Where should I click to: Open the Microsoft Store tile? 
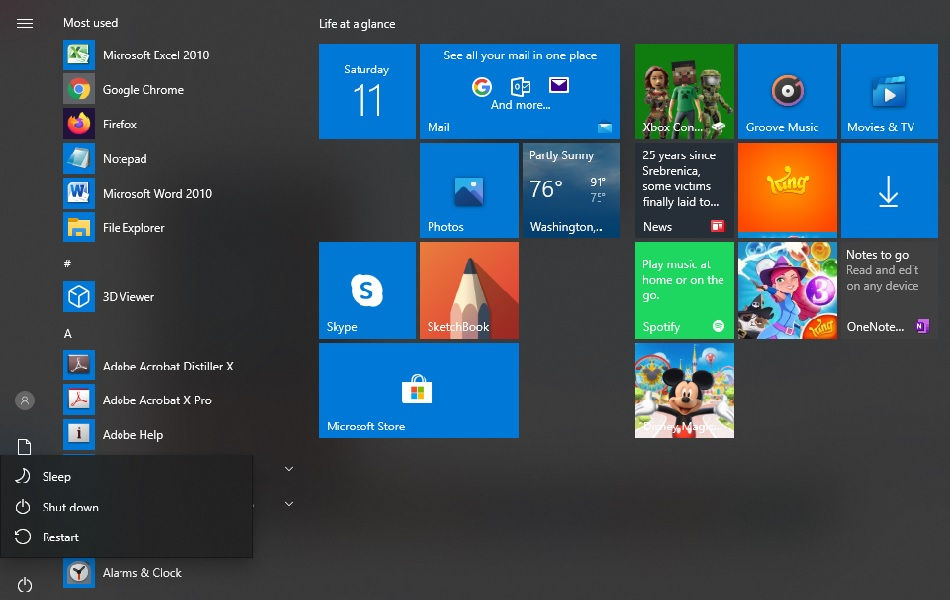tap(419, 390)
